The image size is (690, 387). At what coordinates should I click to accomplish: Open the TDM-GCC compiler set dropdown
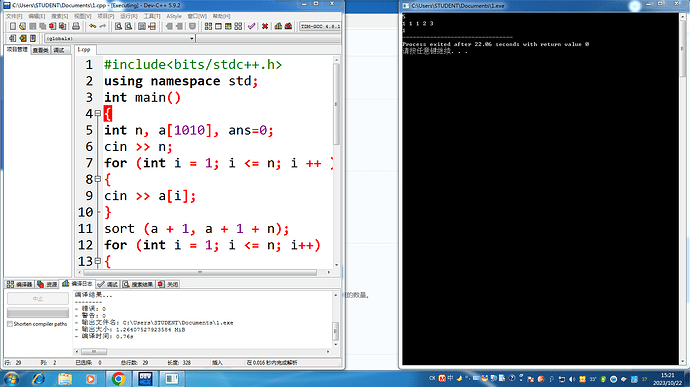(x=320, y=26)
